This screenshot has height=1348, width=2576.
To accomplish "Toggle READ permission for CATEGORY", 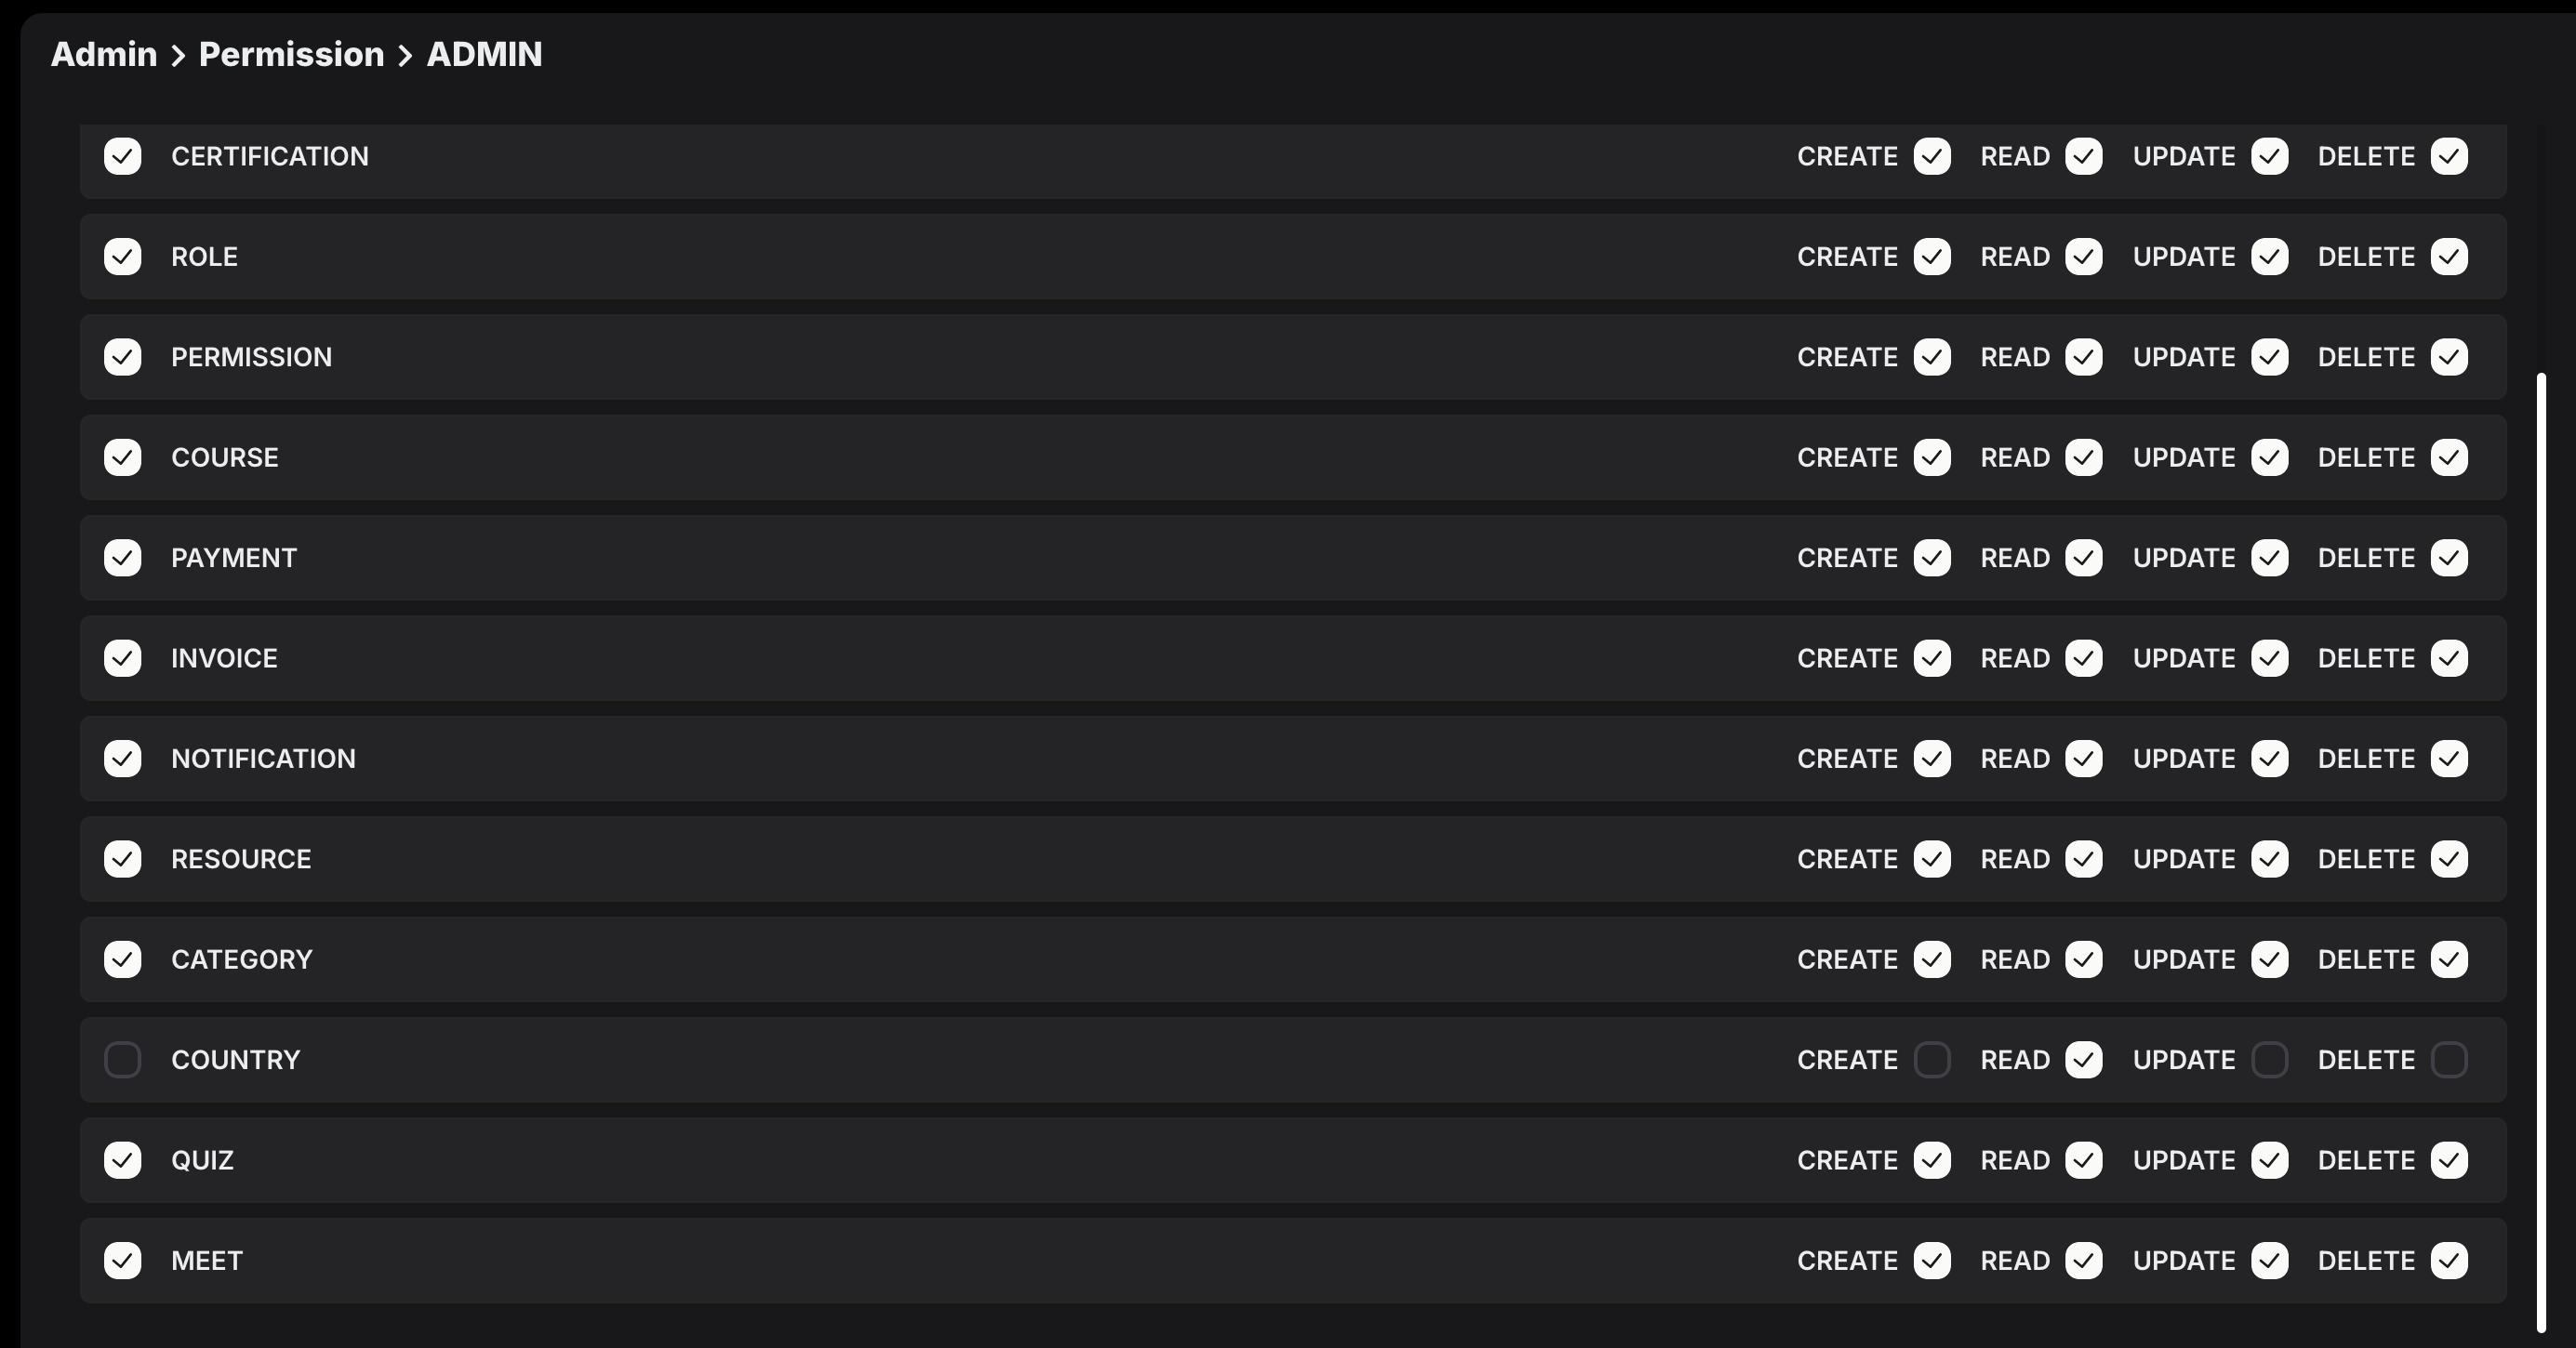I will click(x=2084, y=960).
